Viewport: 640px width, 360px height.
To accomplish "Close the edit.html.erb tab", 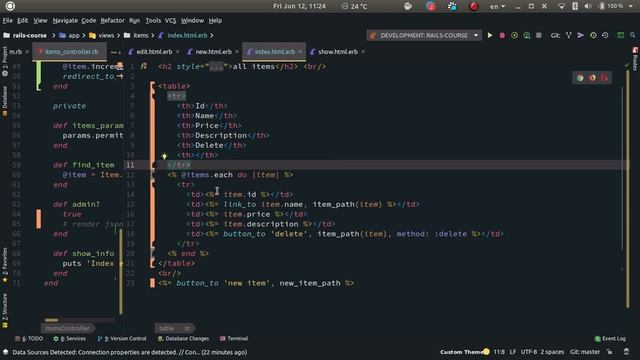I will pos(178,52).
